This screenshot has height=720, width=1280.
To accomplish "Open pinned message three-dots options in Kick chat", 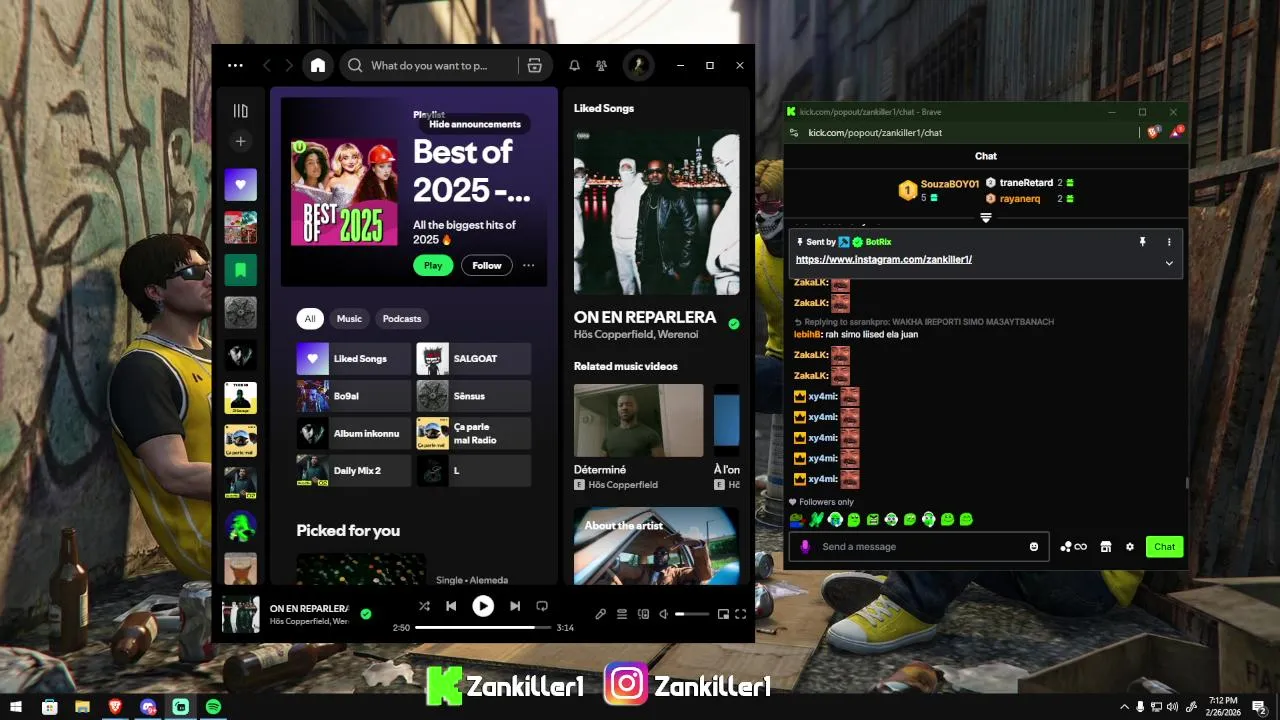I will [x=1169, y=242].
